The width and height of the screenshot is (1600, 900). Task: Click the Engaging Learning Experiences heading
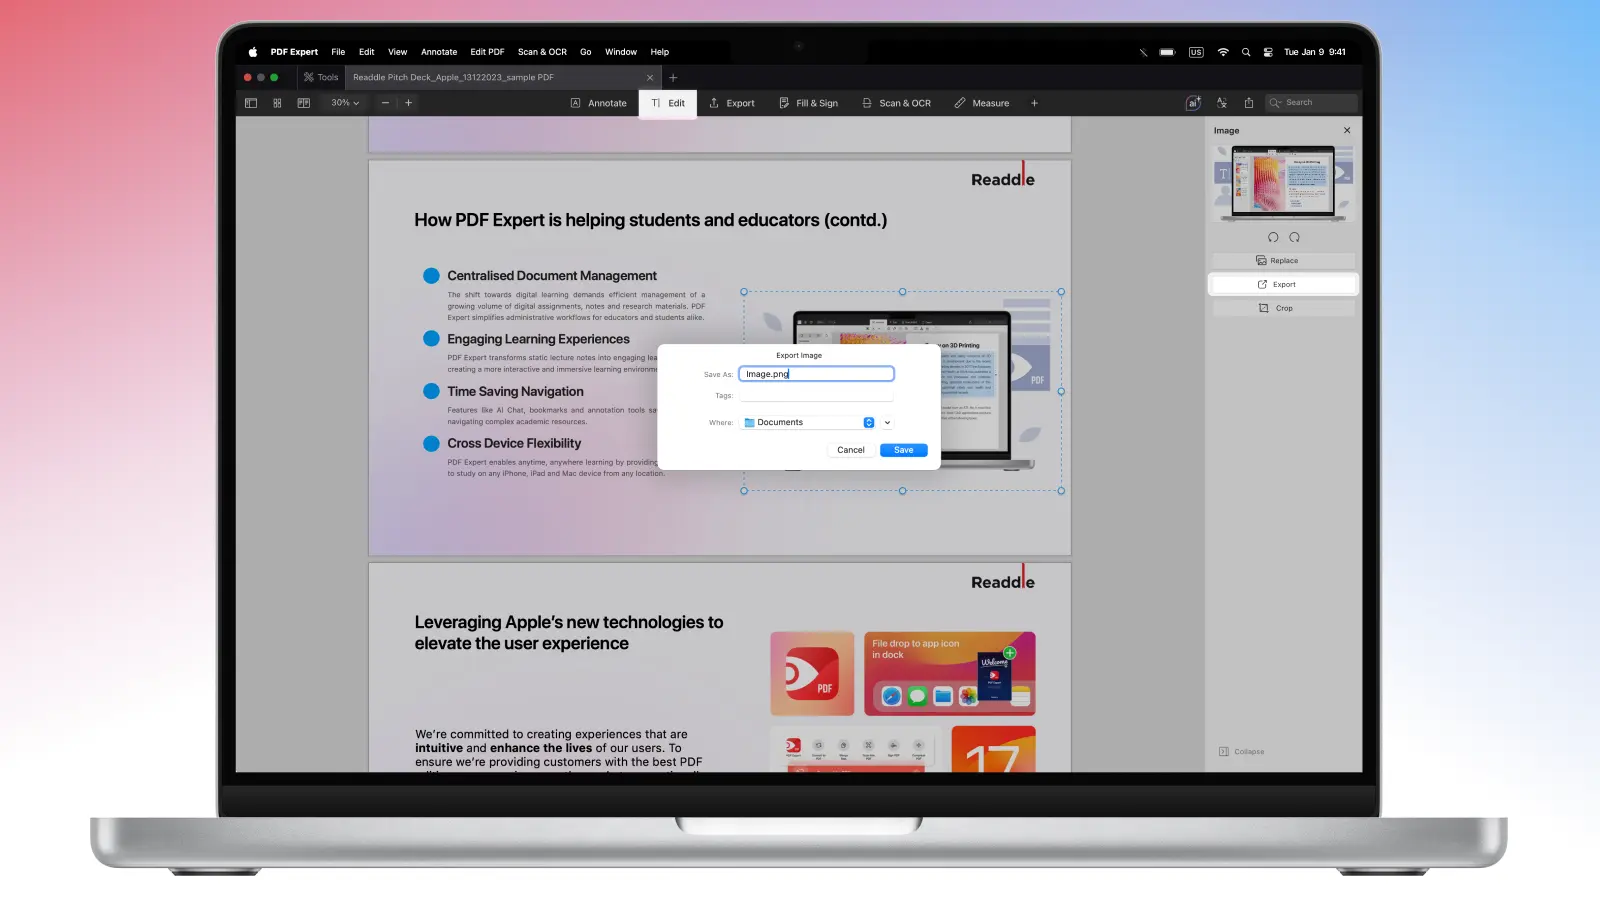pyautogui.click(x=538, y=339)
